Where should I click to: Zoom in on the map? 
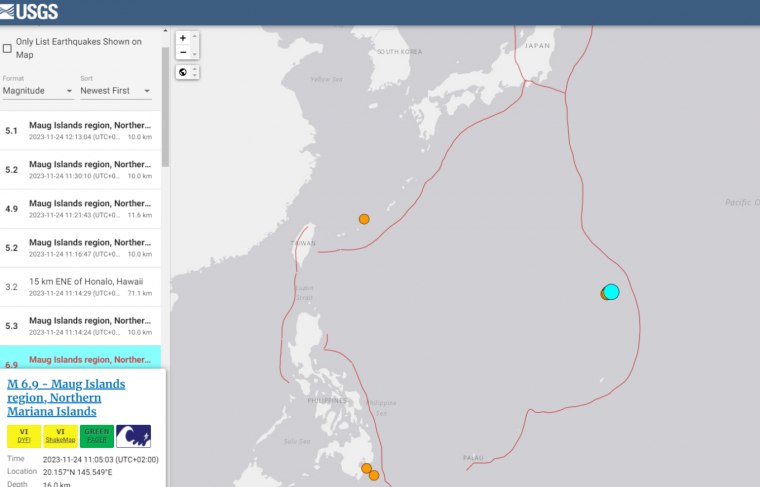pos(182,38)
